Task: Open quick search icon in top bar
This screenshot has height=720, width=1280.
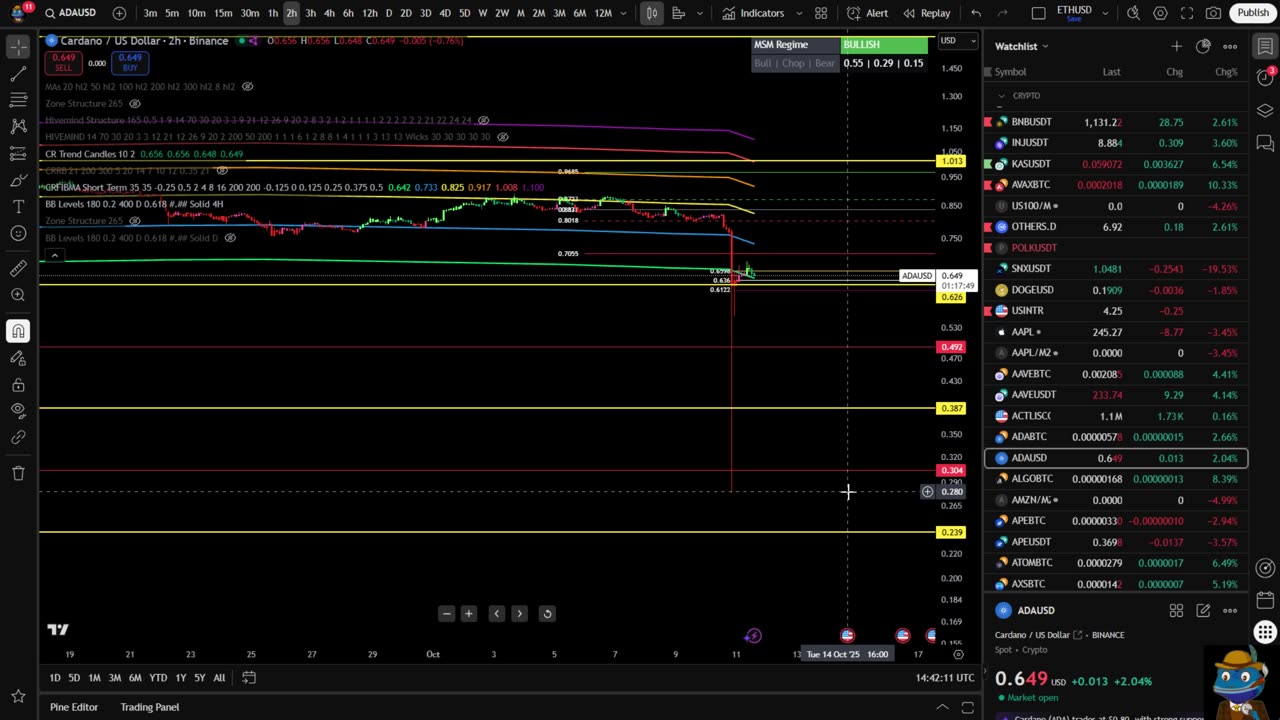Action: tap(1133, 13)
